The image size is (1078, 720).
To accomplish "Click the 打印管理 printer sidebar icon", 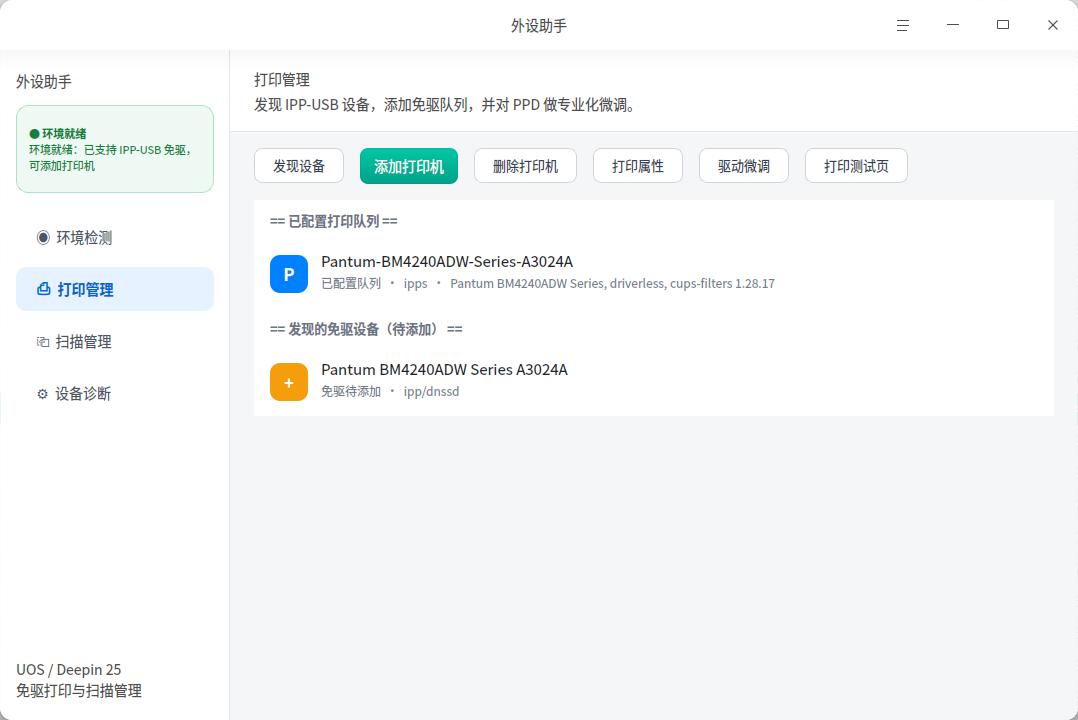I will 43,289.
